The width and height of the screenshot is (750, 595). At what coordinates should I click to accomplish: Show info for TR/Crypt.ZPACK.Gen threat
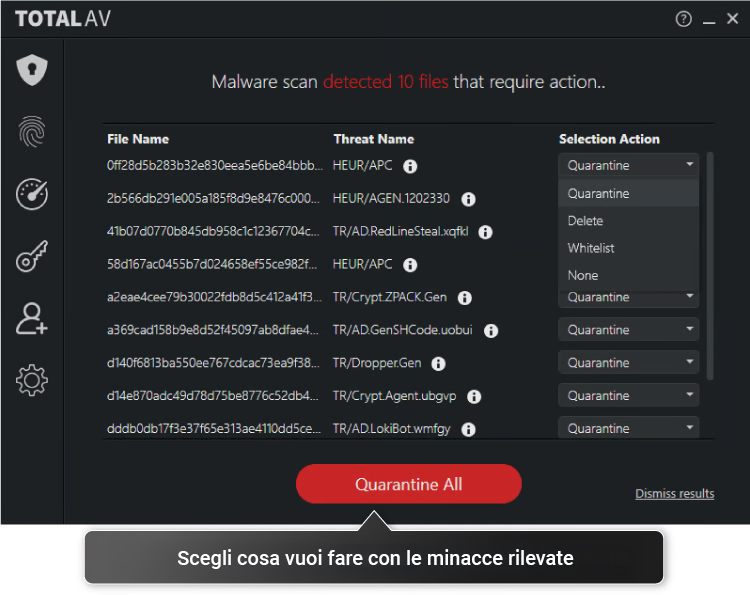pos(464,298)
